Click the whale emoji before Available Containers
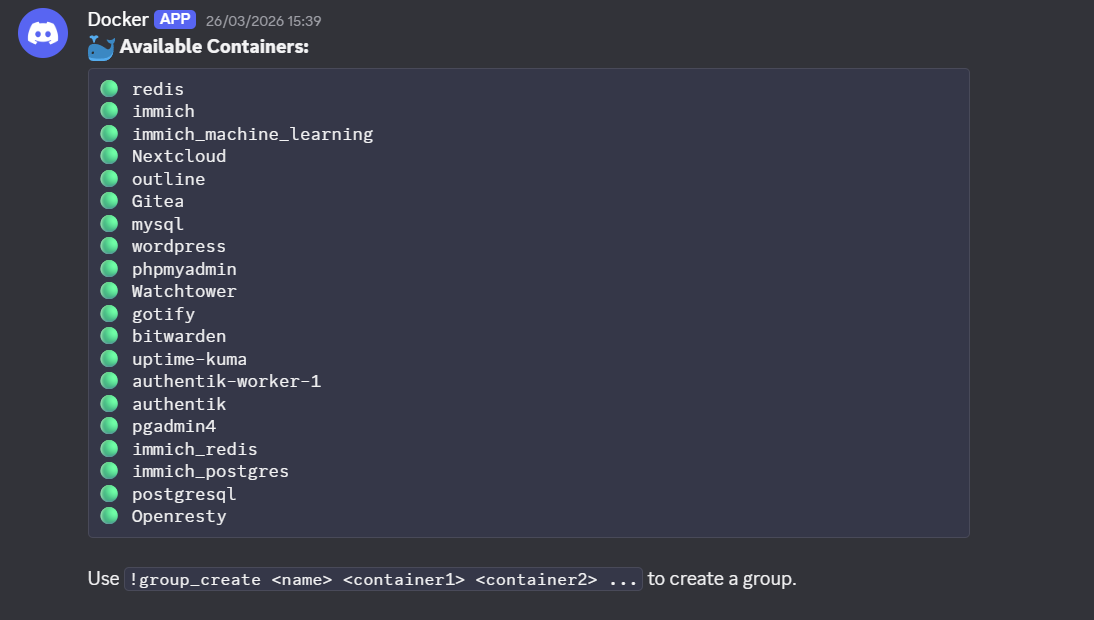Image resolution: width=1094 pixels, height=620 pixels. point(101,47)
